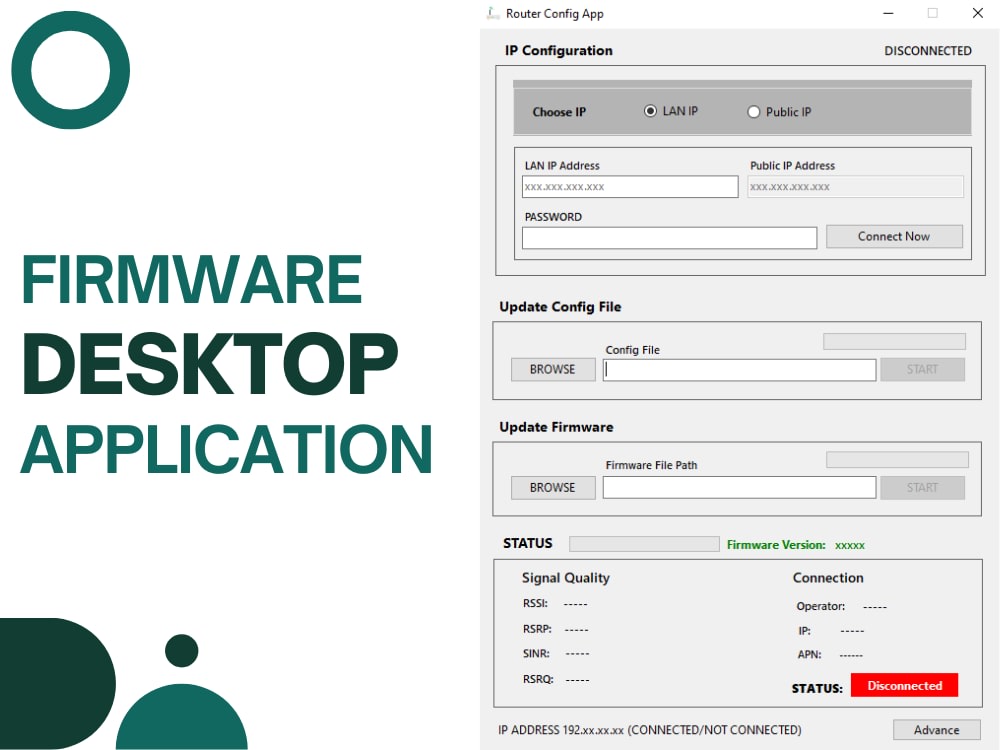Image resolution: width=1000 pixels, height=750 pixels.
Task: Minimize the Router Config App window
Action: click(888, 13)
